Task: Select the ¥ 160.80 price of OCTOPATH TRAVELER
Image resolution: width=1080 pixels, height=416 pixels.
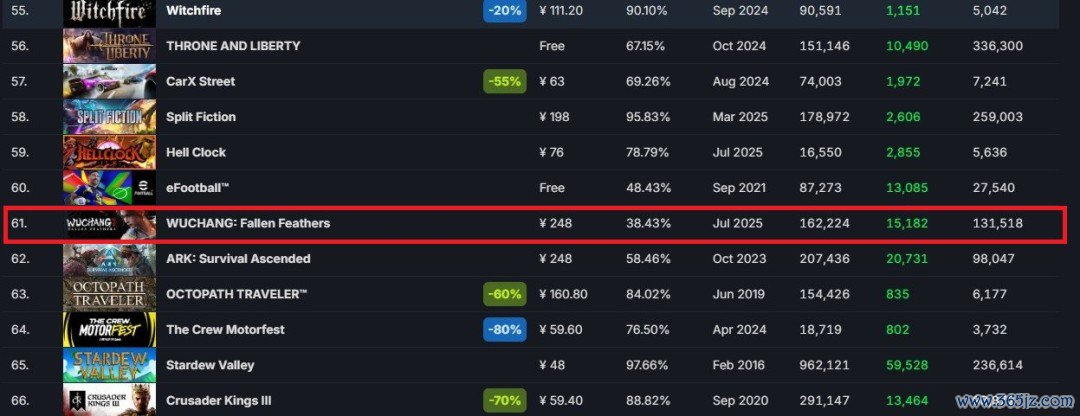Action: (x=563, y=294)
